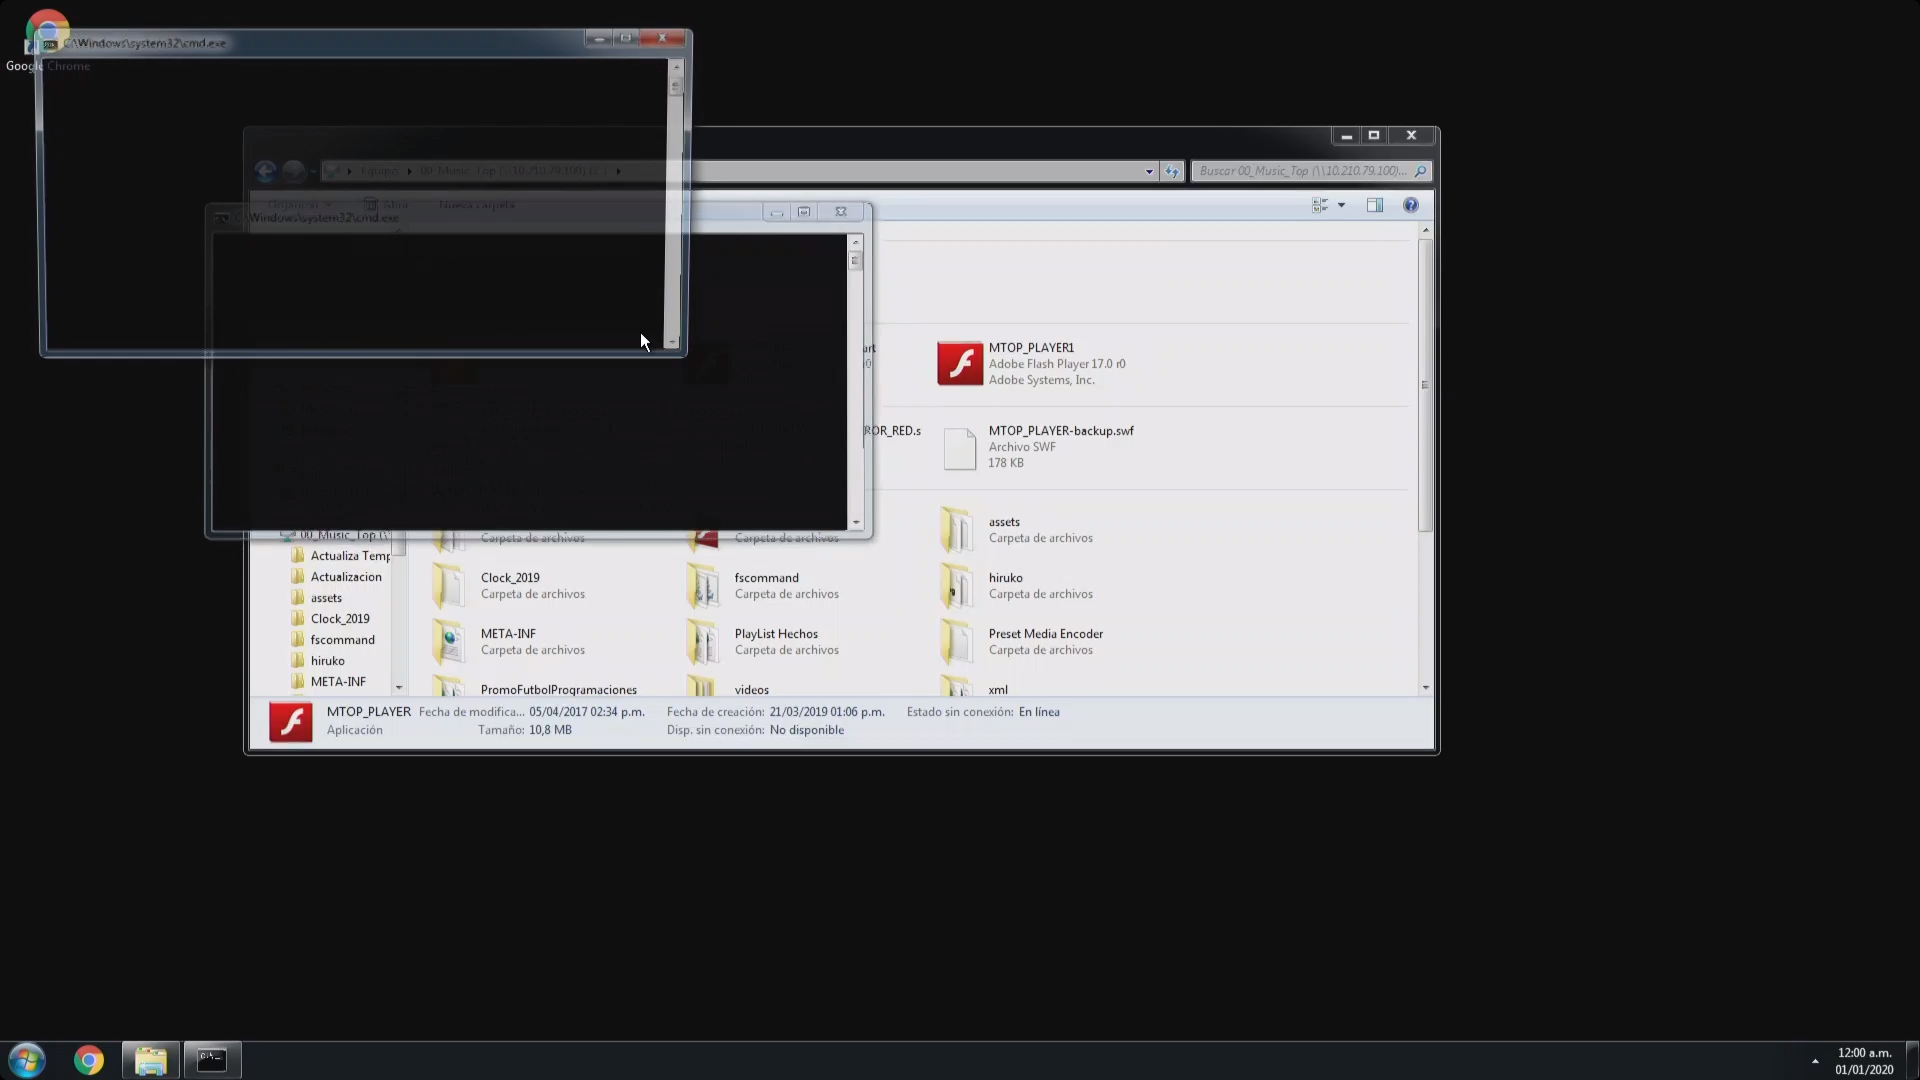Switch to cmd.exe on the taskbar

pyautogui.click(x=212, y=1060)
